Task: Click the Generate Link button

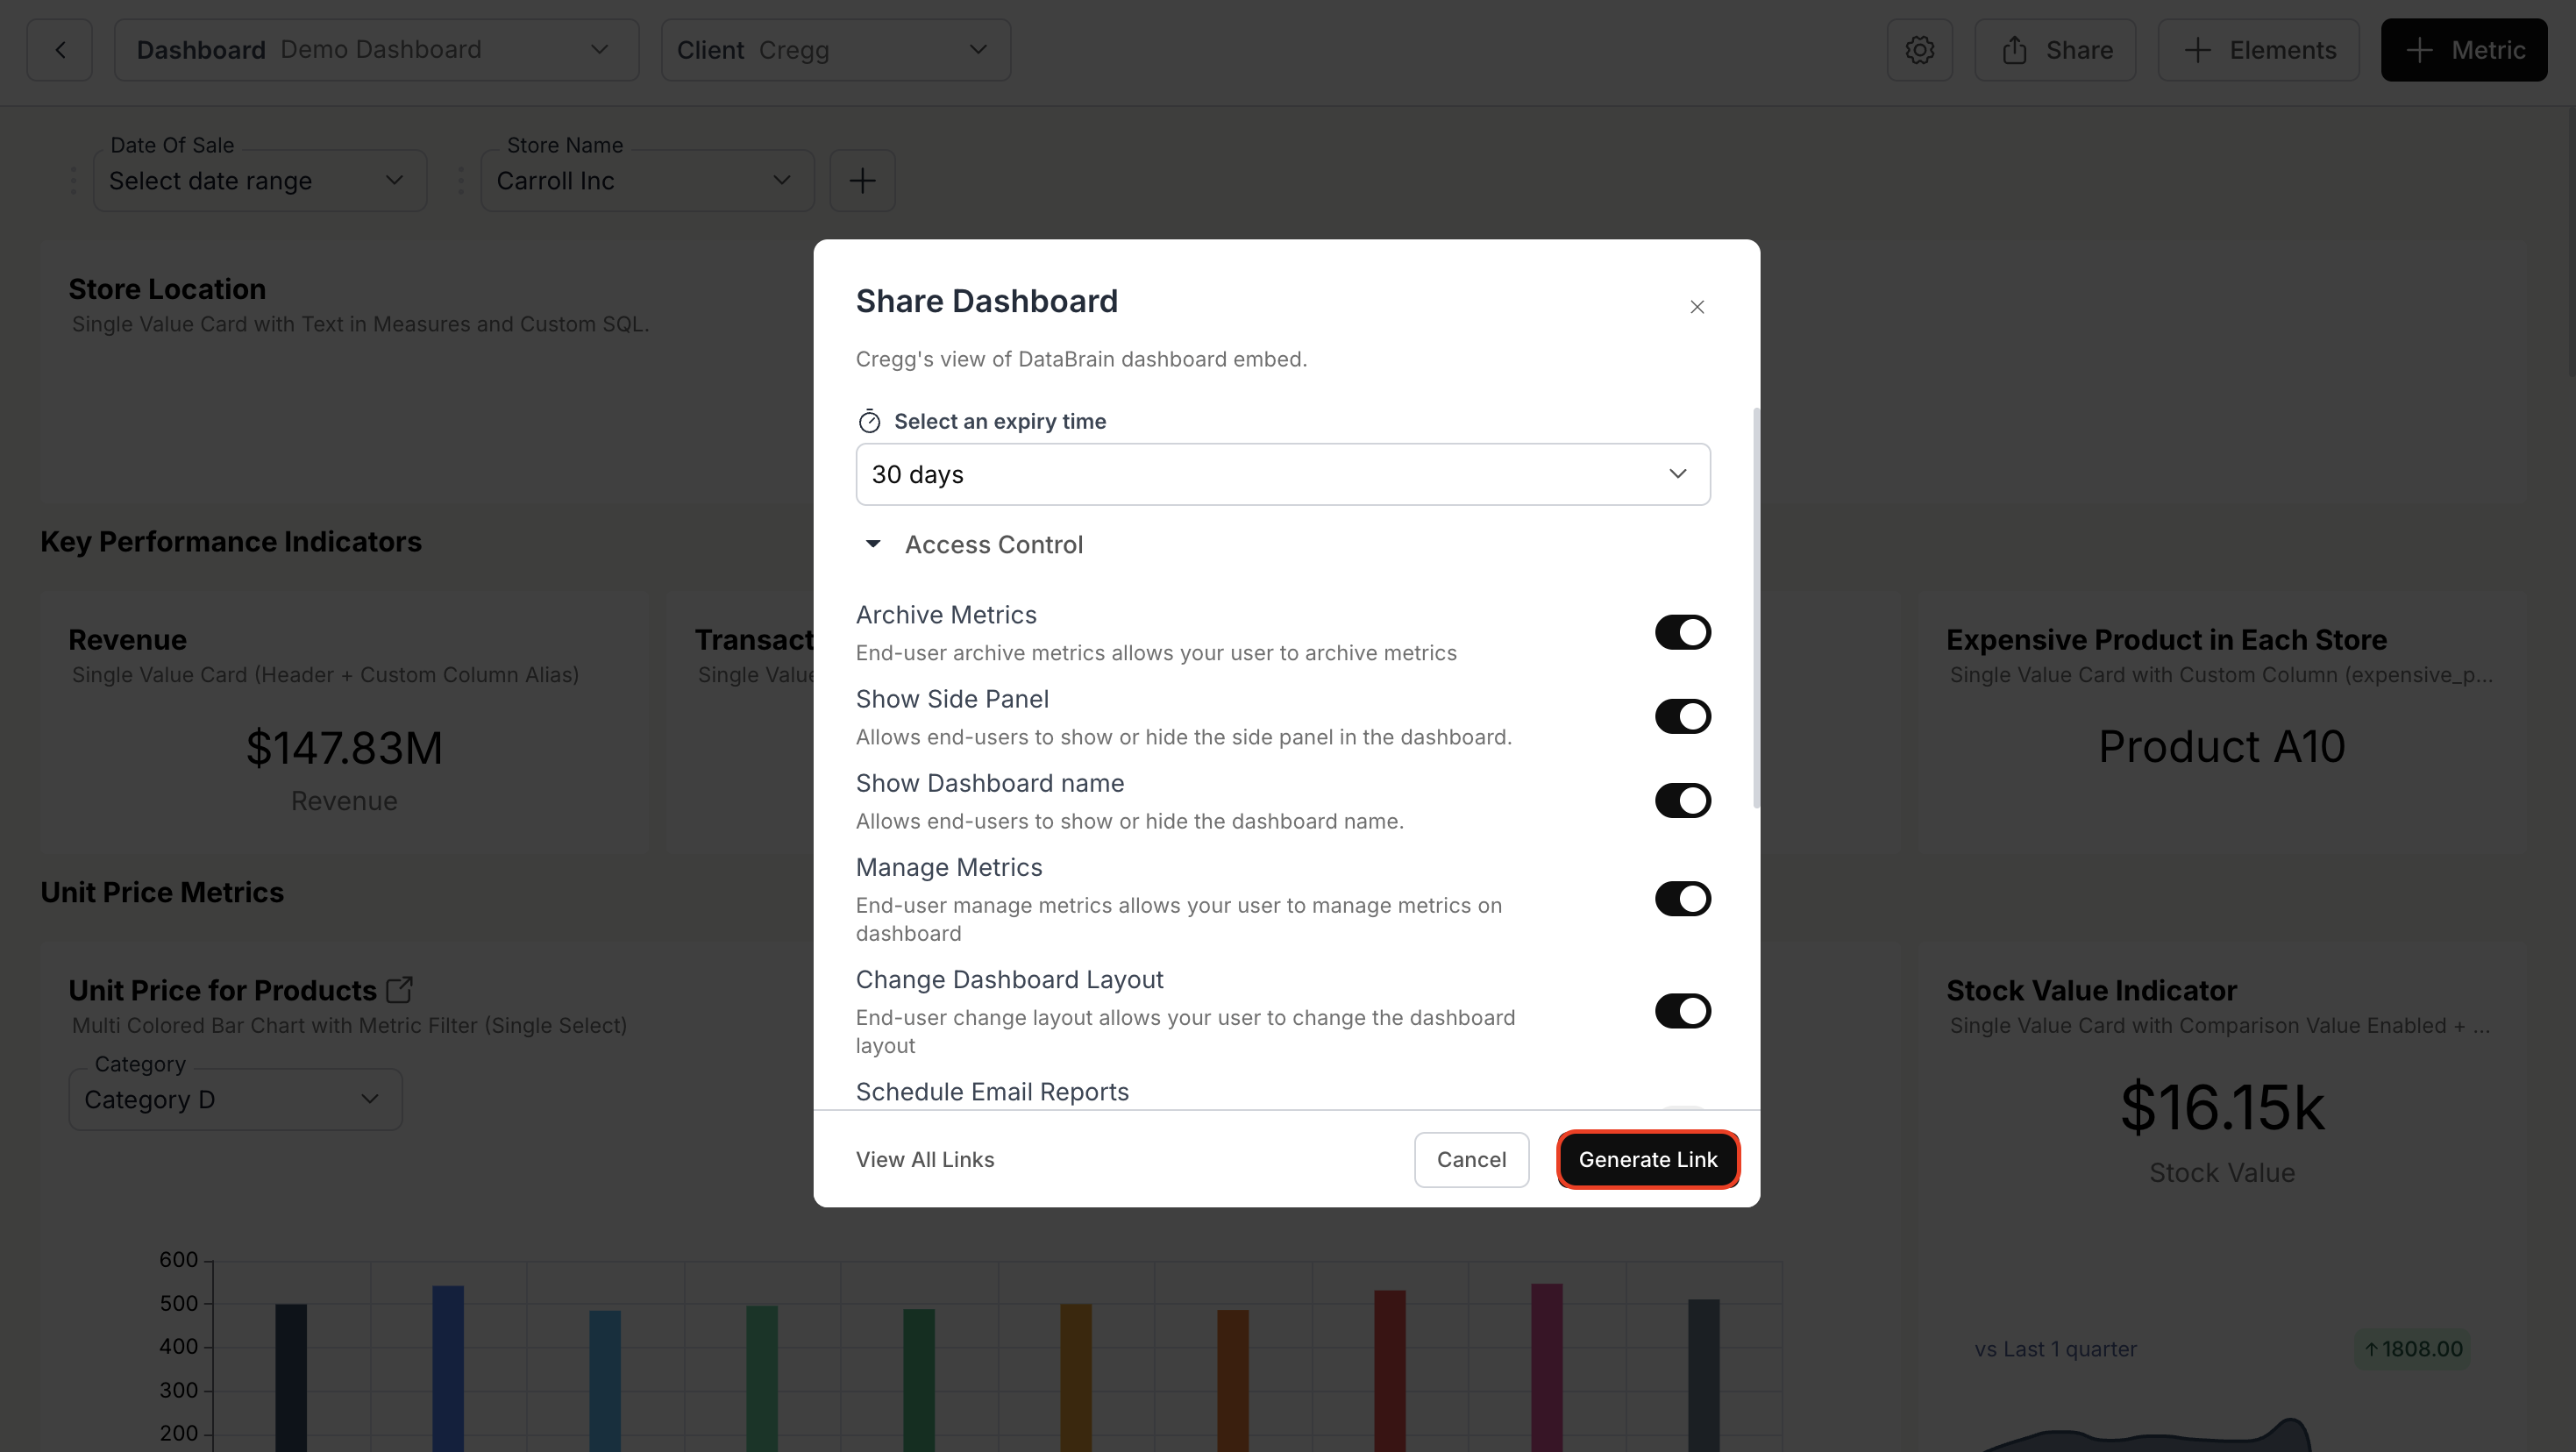Action: 1648,1159
